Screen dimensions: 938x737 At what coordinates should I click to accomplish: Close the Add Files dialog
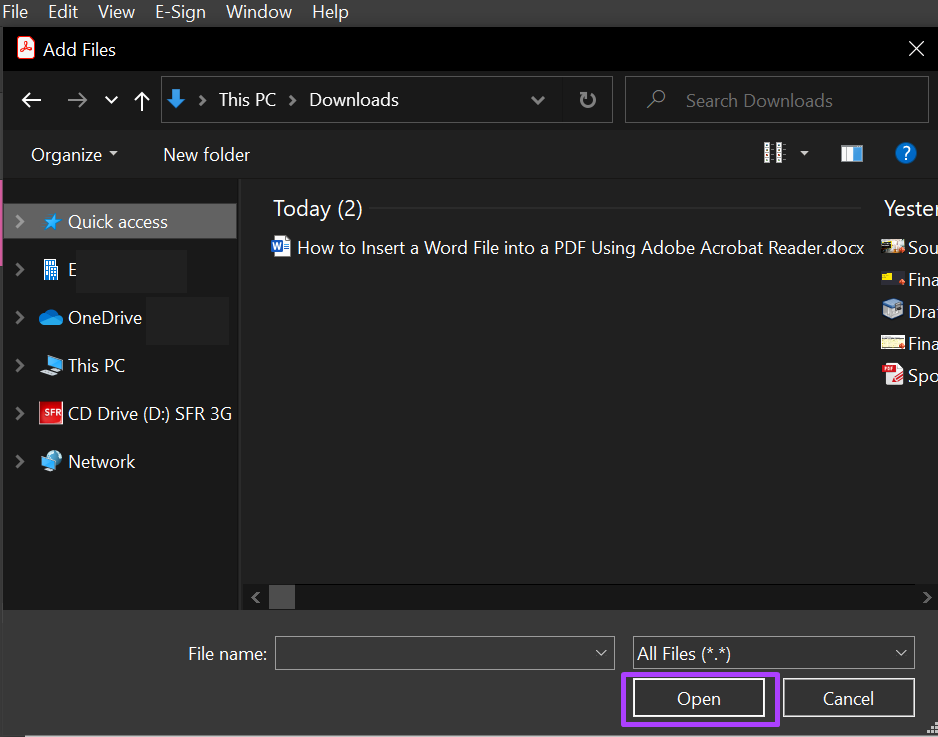click(916, 49)
